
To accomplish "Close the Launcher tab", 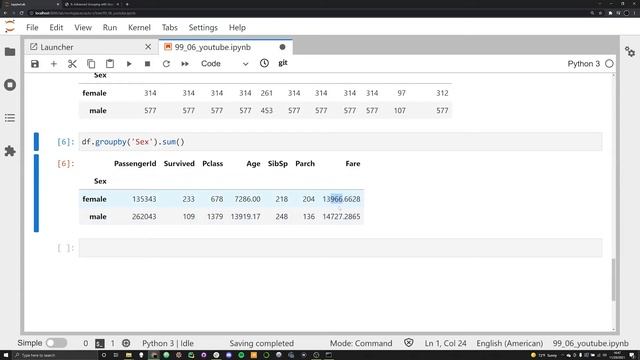I will point(148,47).
